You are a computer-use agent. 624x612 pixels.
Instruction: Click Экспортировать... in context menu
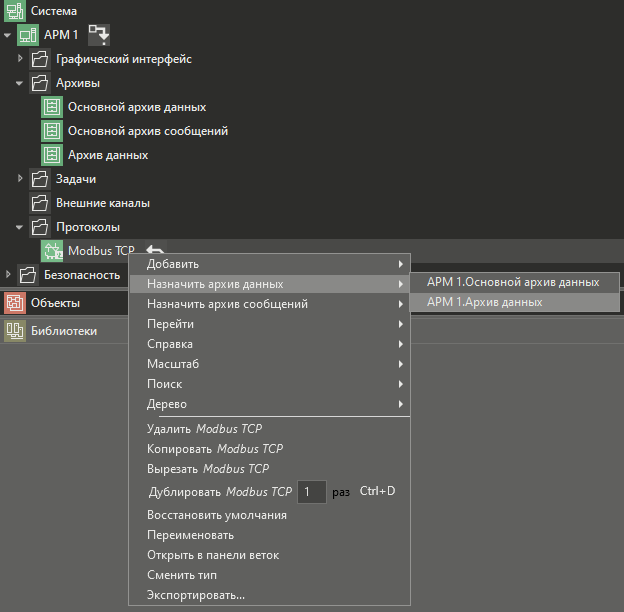pyautogui.click(x=196, y=595)
